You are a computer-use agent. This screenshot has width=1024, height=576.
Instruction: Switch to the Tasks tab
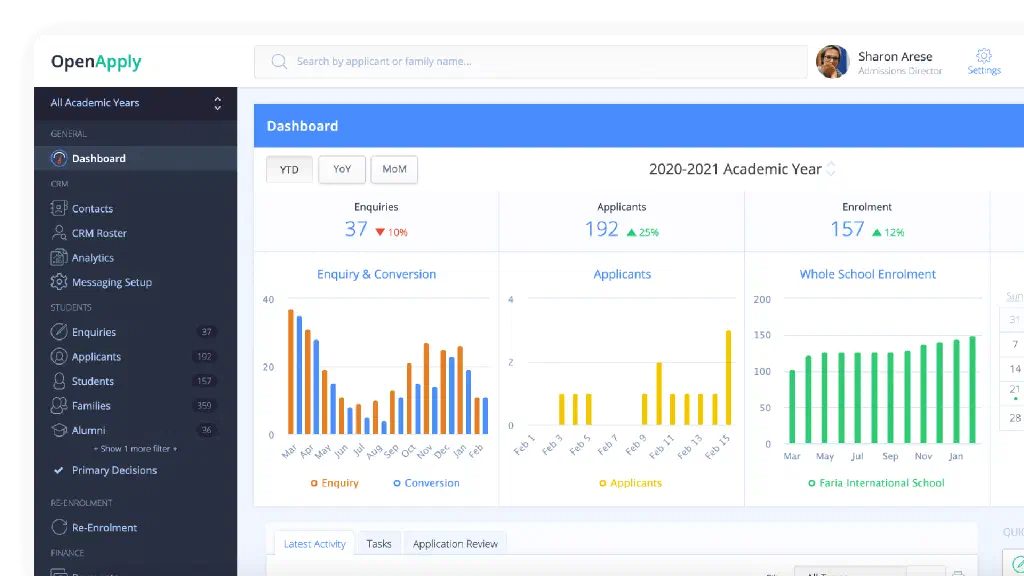coord(379,543)
